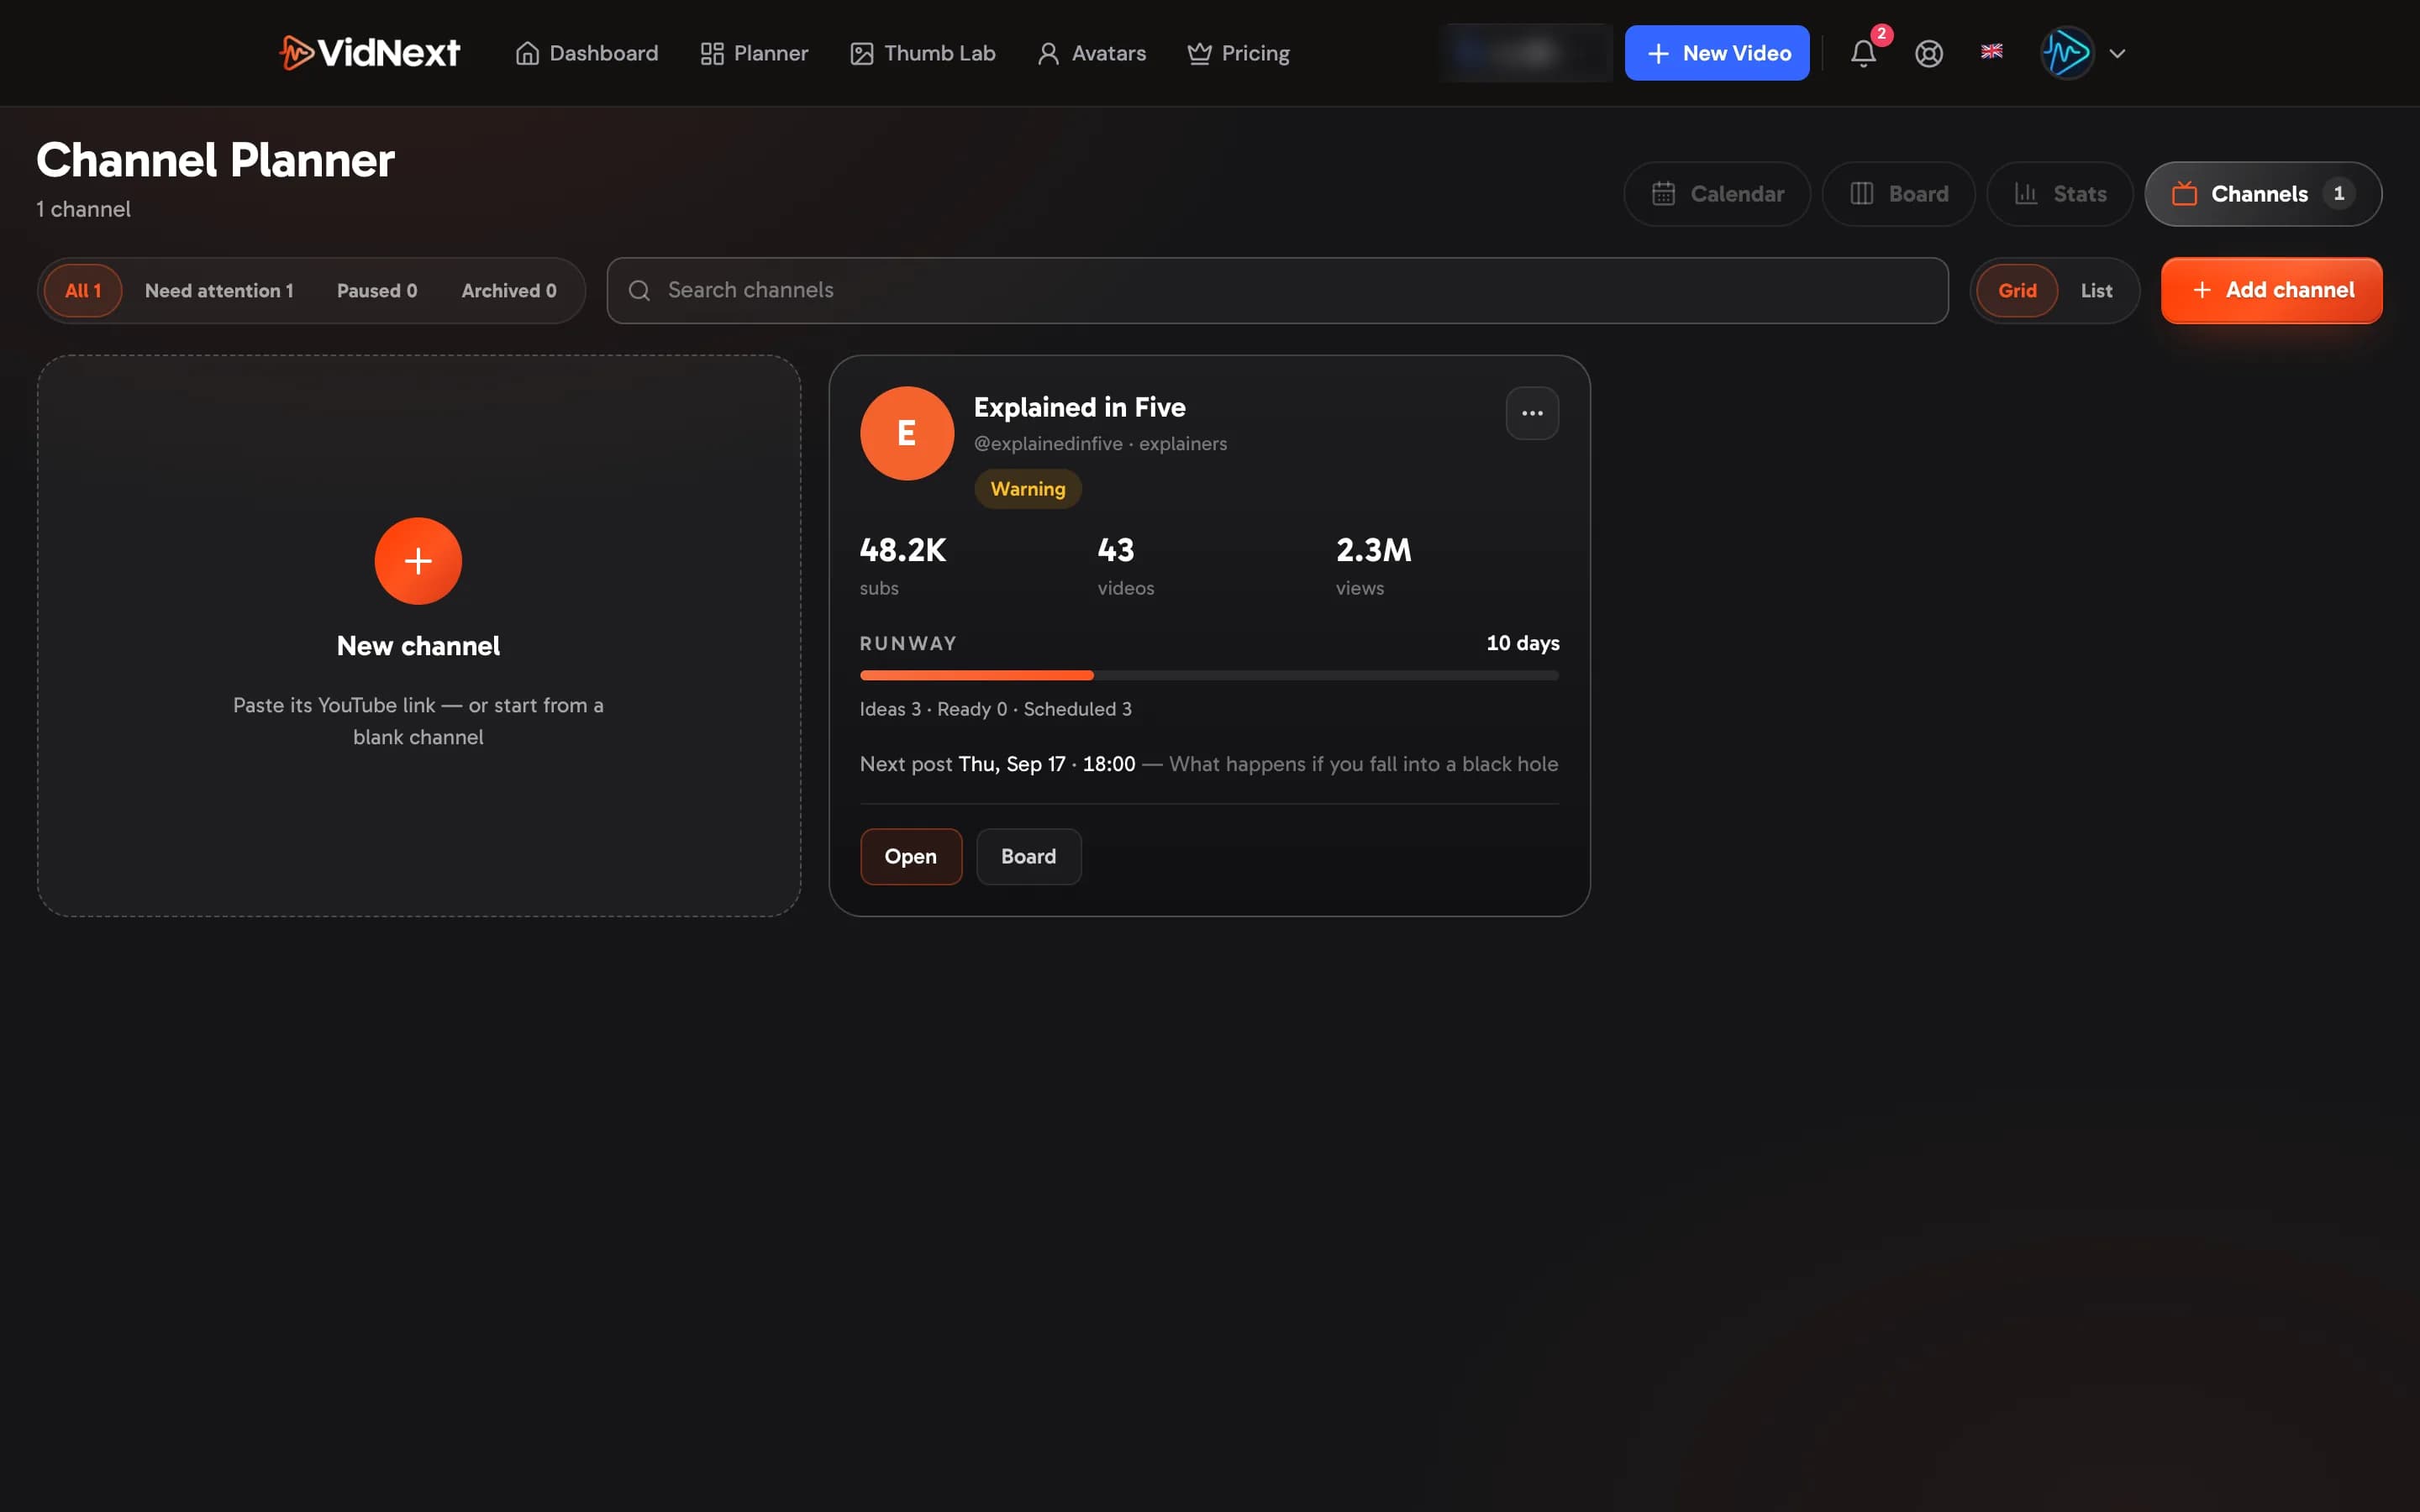Click the E avatar of Explained in Five
This screenshot has width=2420, height=1512.
coord(907,433)
